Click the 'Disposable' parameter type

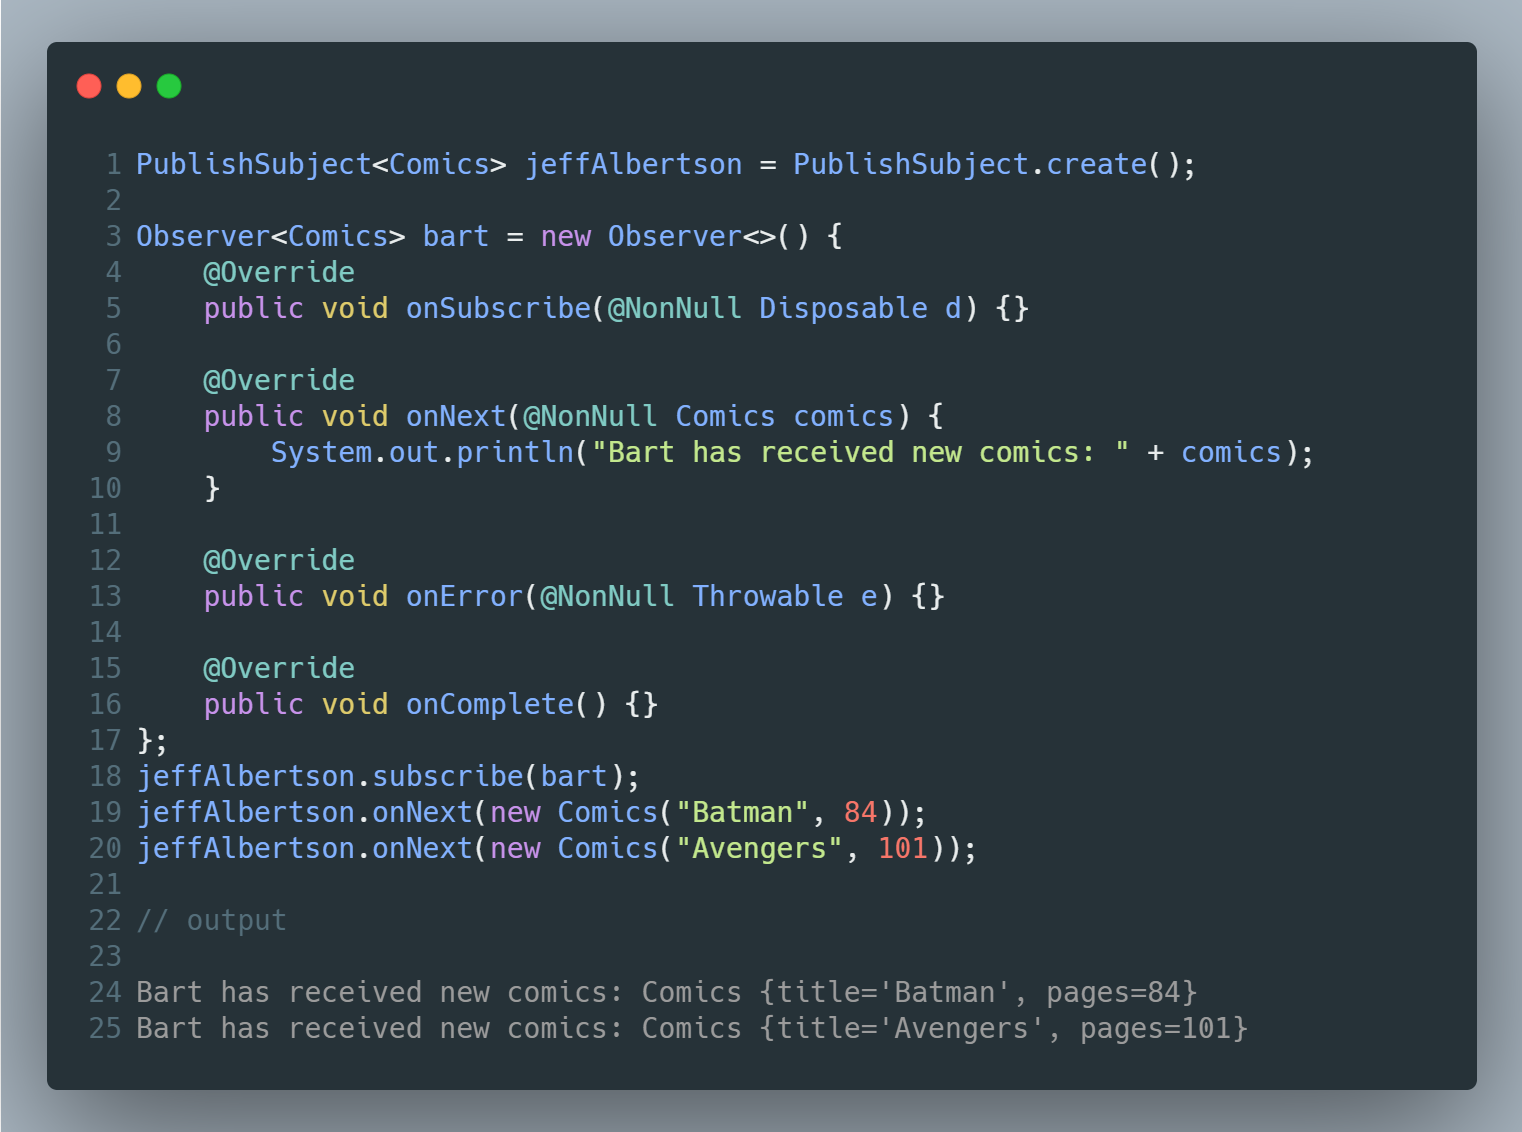[843, 308]
